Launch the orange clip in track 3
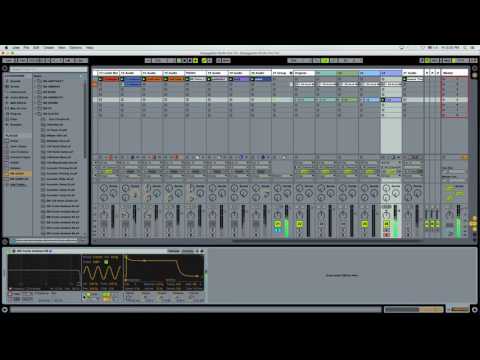Viewport: 480px width, 360px height. [144, 79]
